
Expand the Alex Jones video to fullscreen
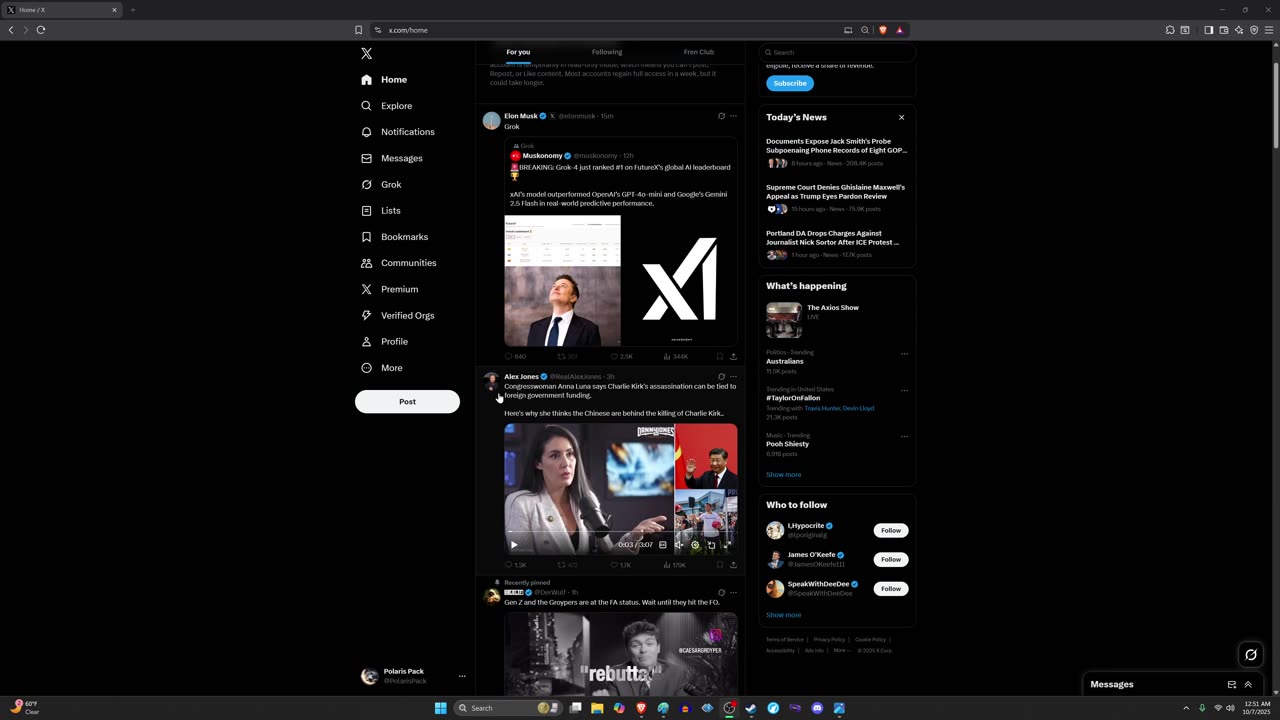click(727, 545)
